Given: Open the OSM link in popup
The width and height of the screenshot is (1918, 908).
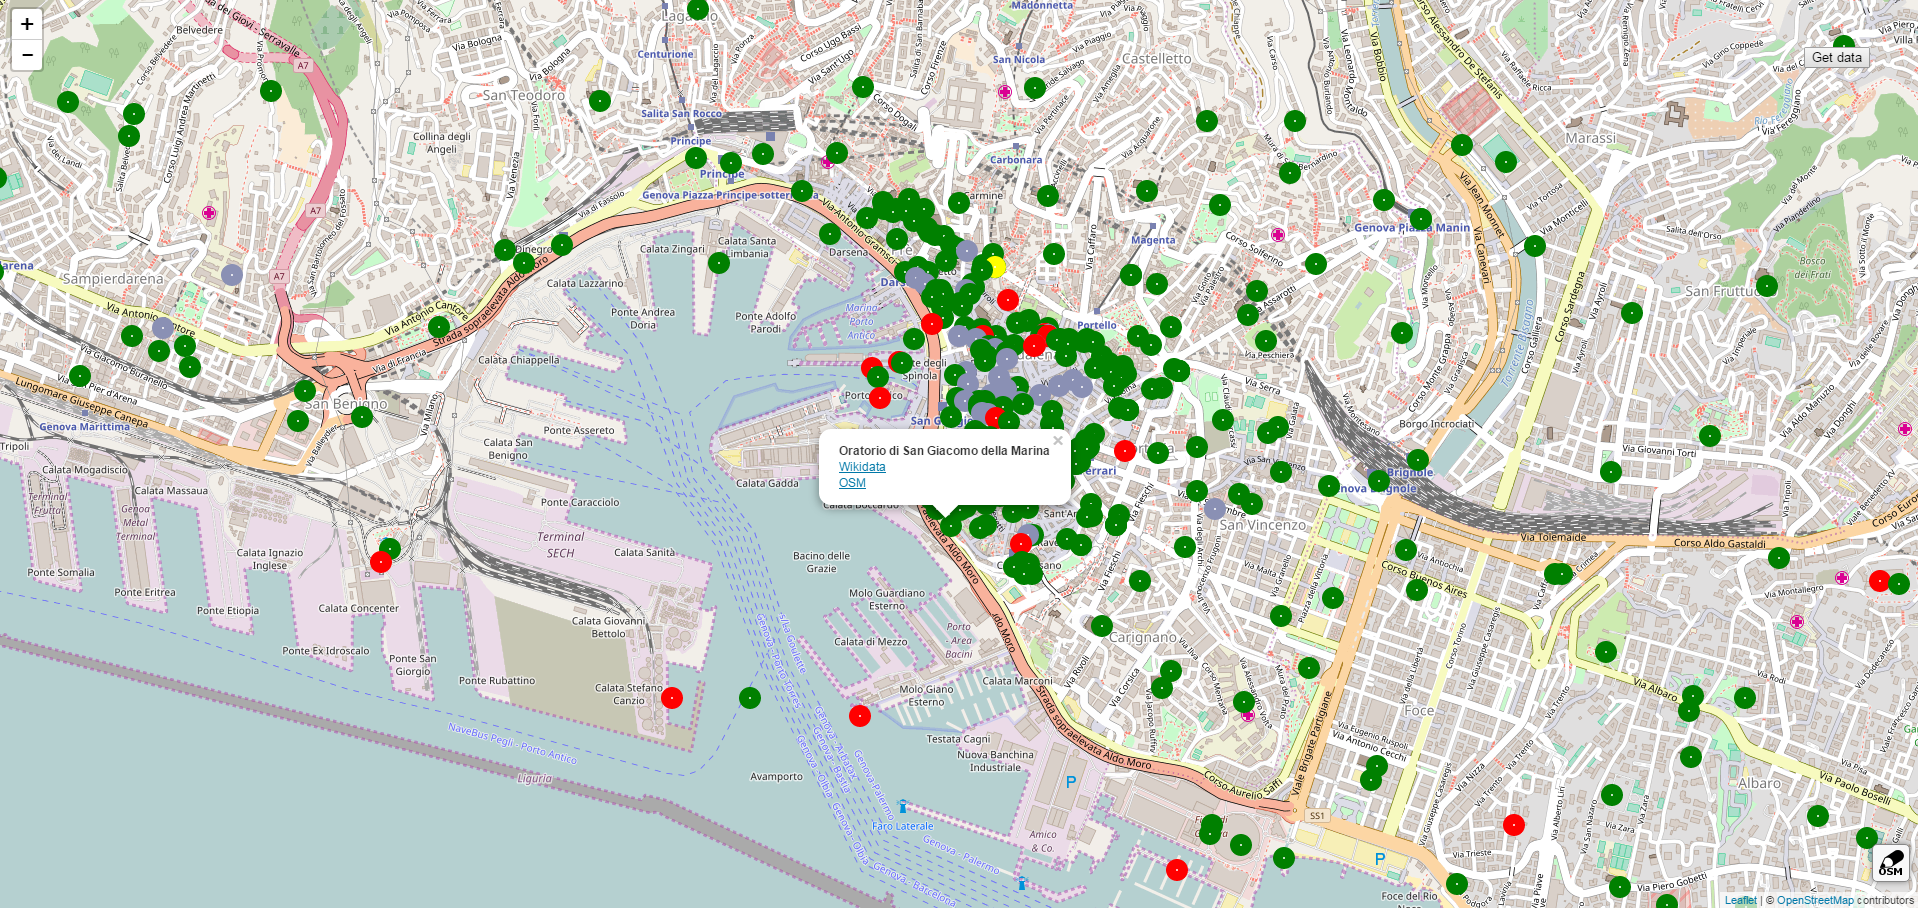Looking at the screenshot, I should tap(852, 483).
